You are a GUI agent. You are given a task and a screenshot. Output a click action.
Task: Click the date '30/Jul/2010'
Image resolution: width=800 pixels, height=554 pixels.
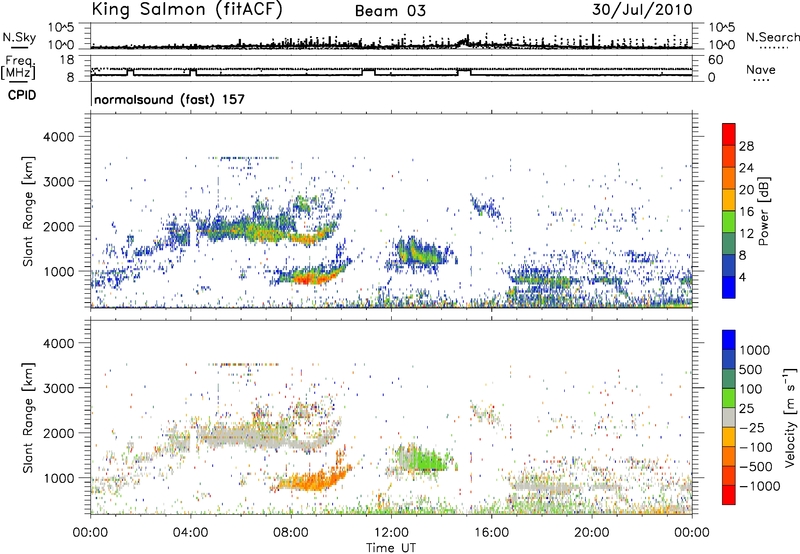pyautogui.click(x=642, y=9)
